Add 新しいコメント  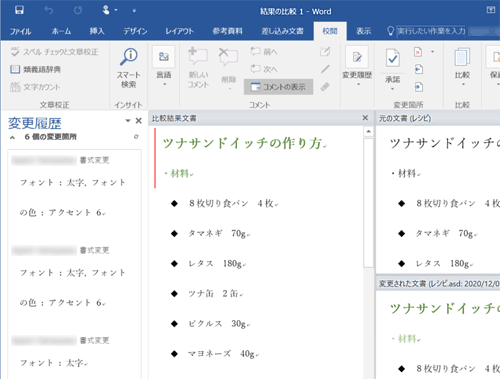(x=198, y=68)
